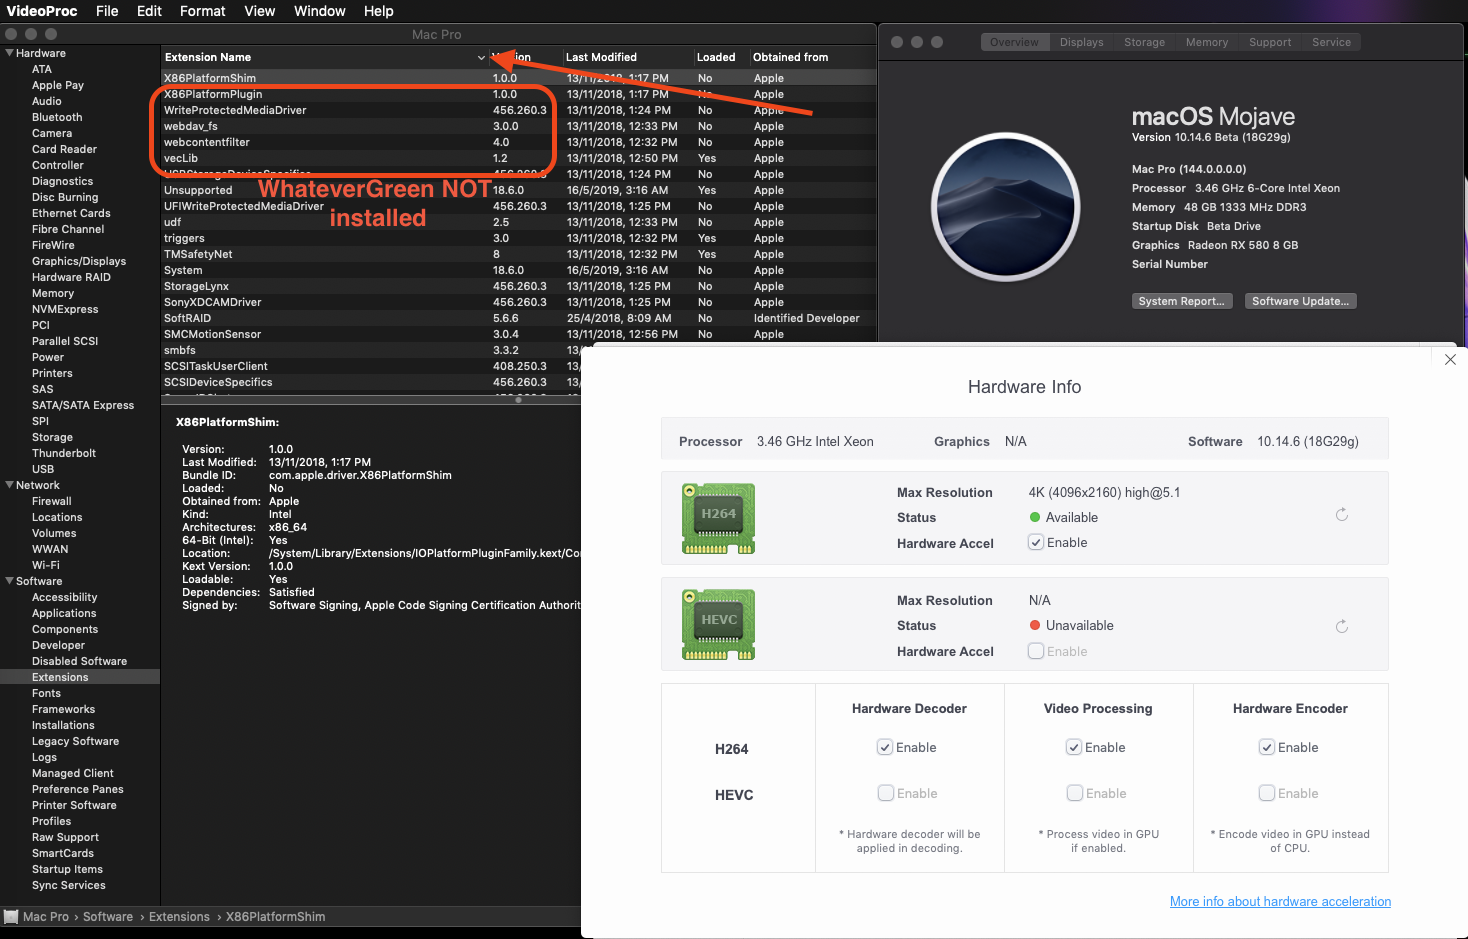Select the SonyXDCAMDriver extension row
The height and width of the screenshot is (939, 1468).
pyautogui.click(x=518, y=302)
